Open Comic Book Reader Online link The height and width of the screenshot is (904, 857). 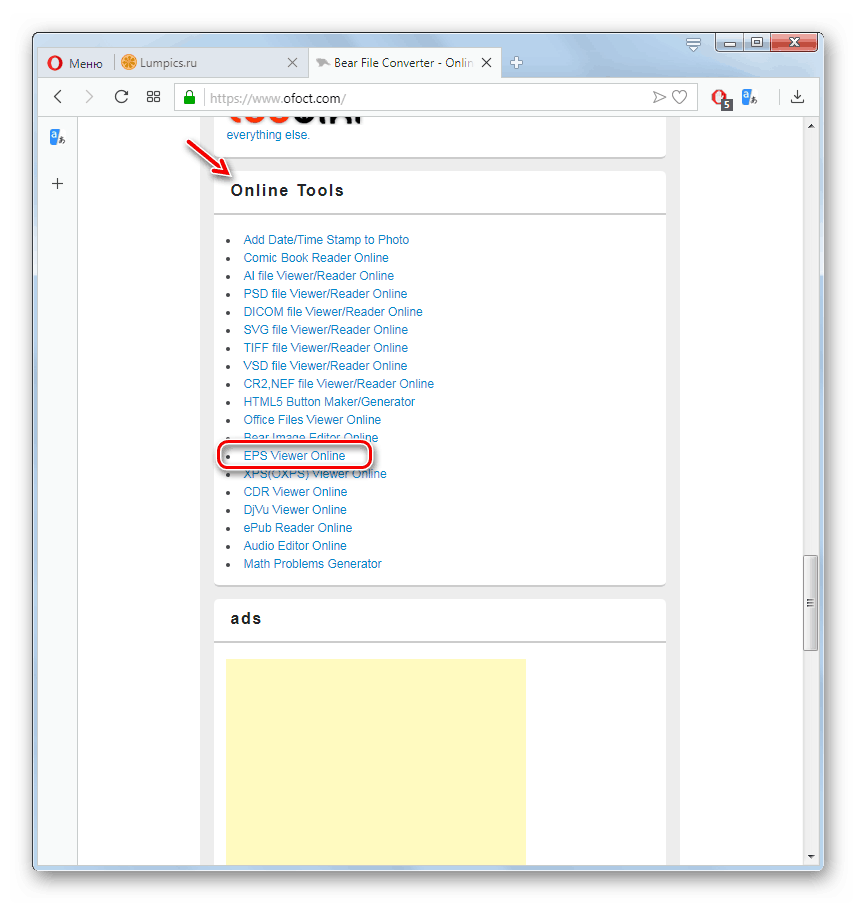pyautogui.click(x=315, y=258)
